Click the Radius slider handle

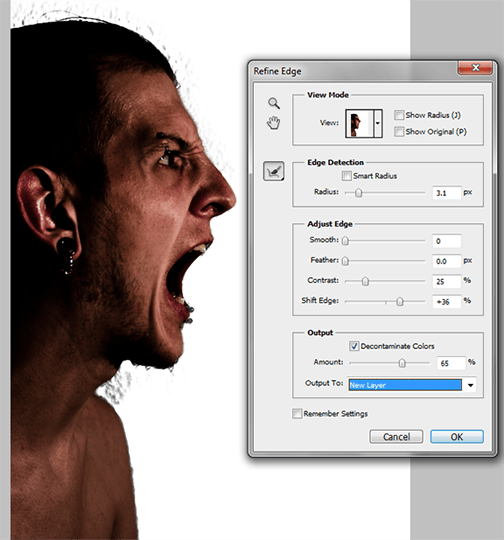(x=359, y=193)
